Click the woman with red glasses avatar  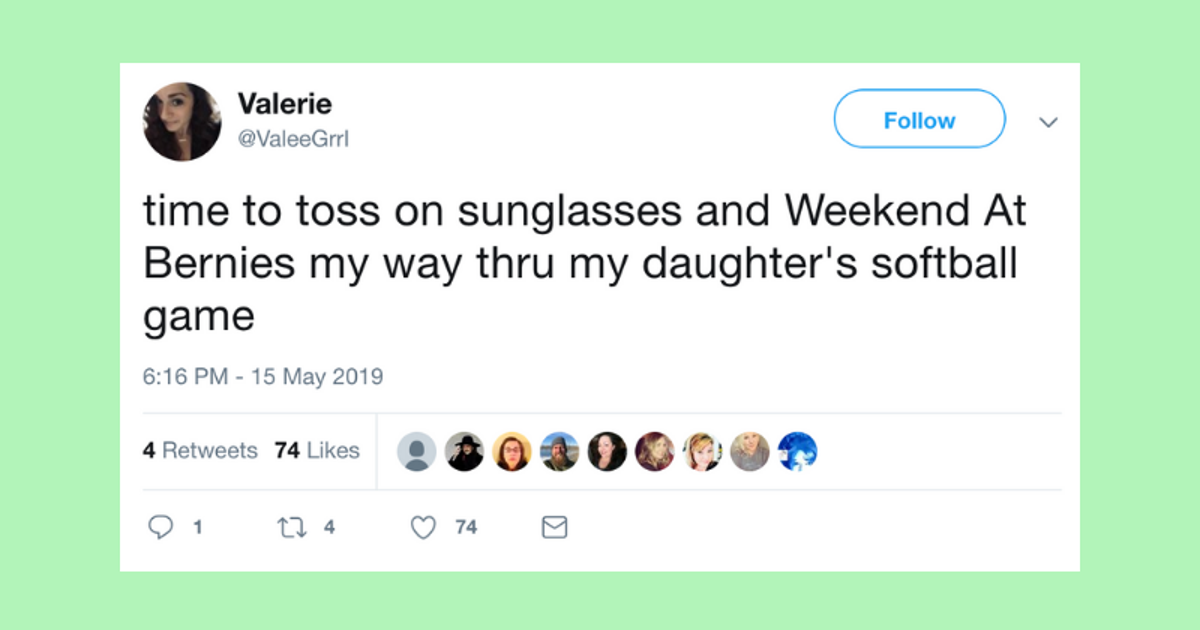(x=513, y=451)
